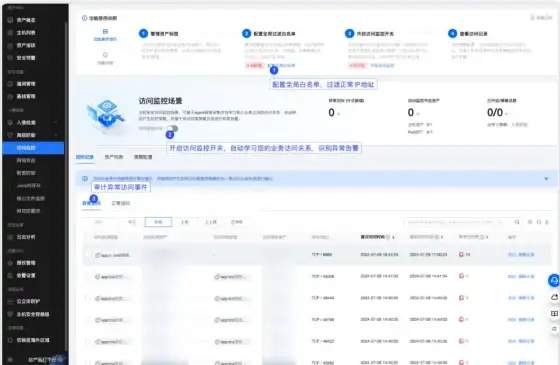Image resolution: width=560 pixels, height=365 pixels.
Task: Switch to the 访问记录 tab
Action: point(85,157)
